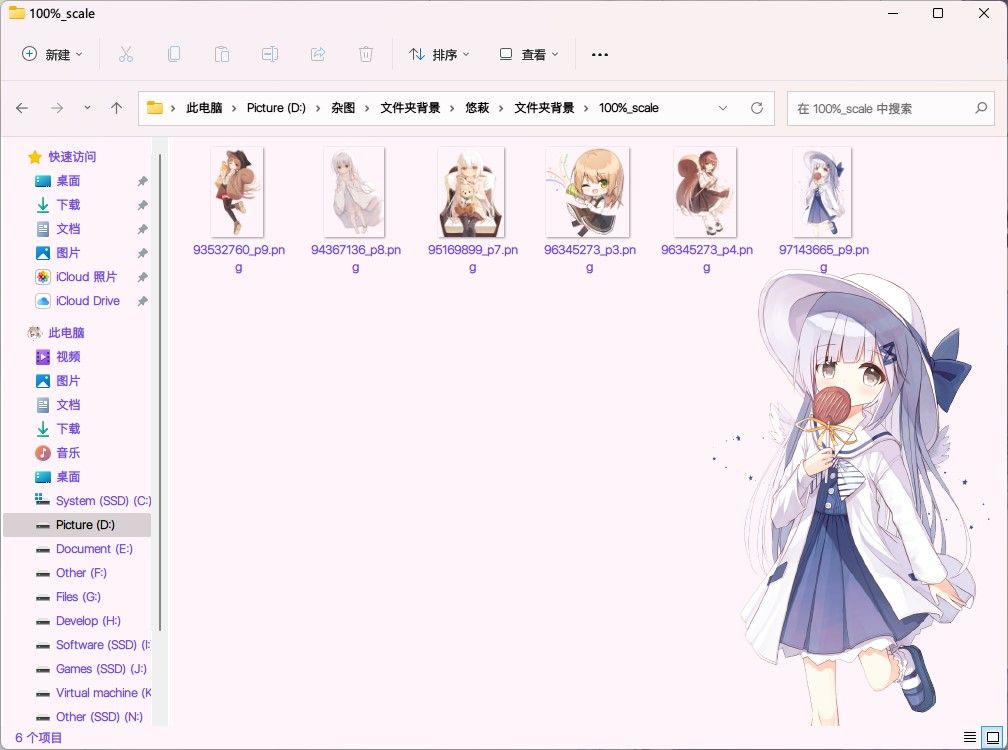Open iCloud Drive in sidebar
1008x750 pixels.
pos(87,301)
